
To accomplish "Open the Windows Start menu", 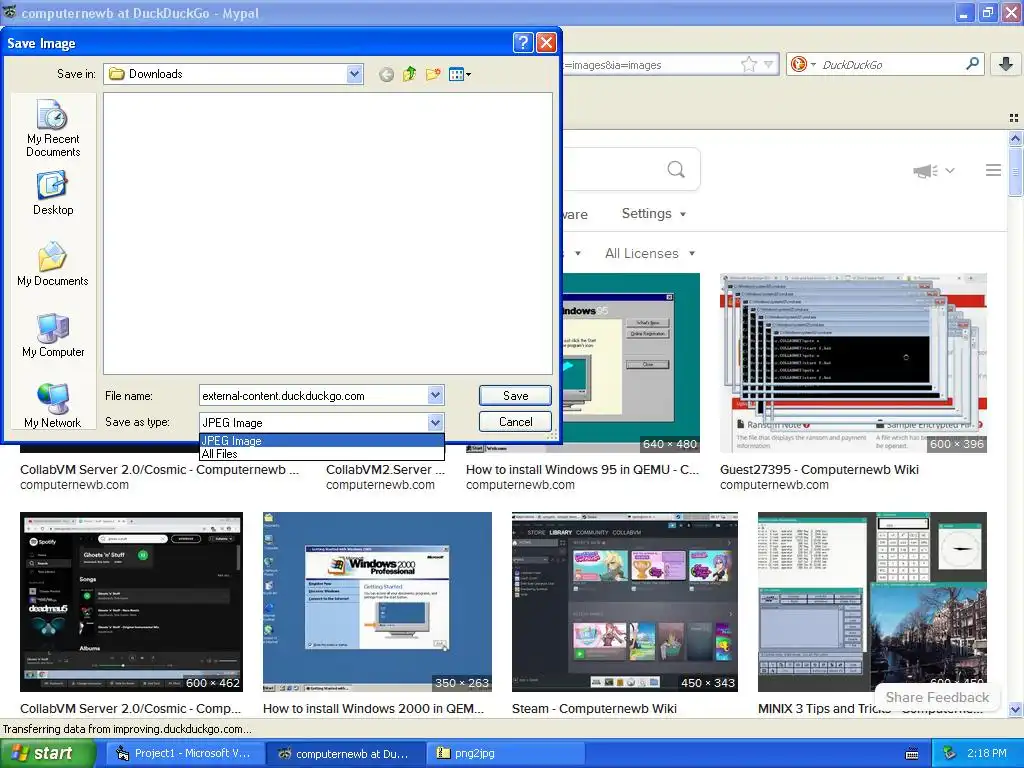I will click(46, 753).
